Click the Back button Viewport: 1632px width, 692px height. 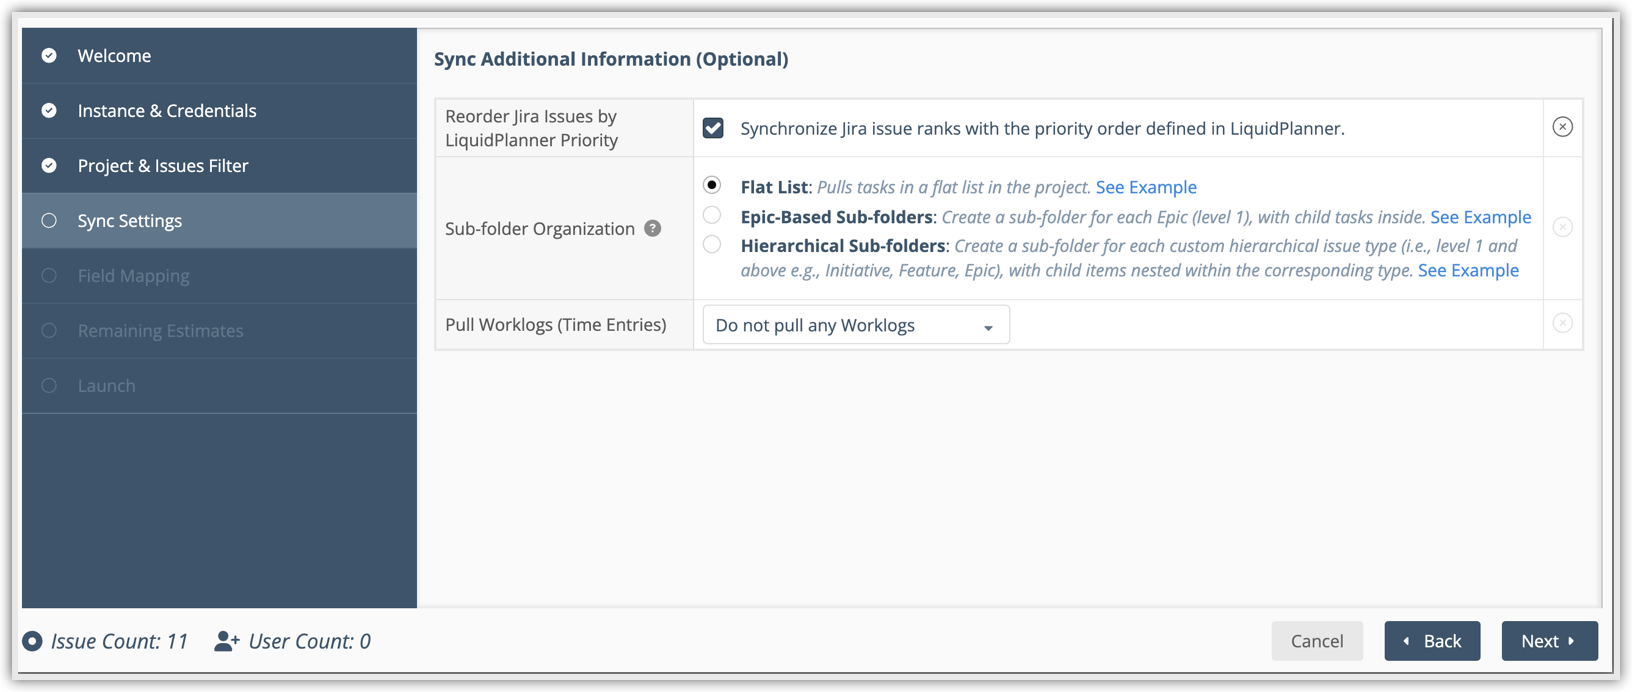tap(1432, 641)
